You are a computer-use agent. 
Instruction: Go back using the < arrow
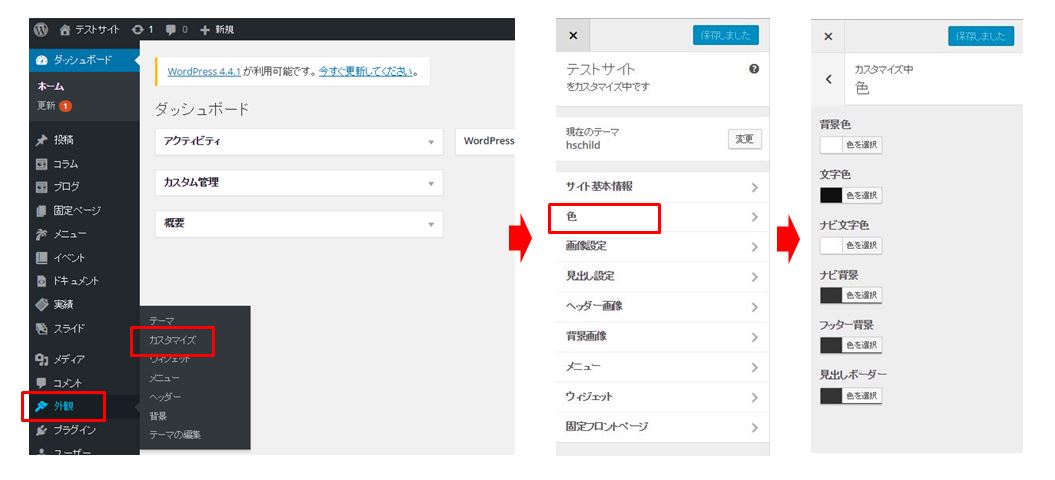[x=828, y=79]
